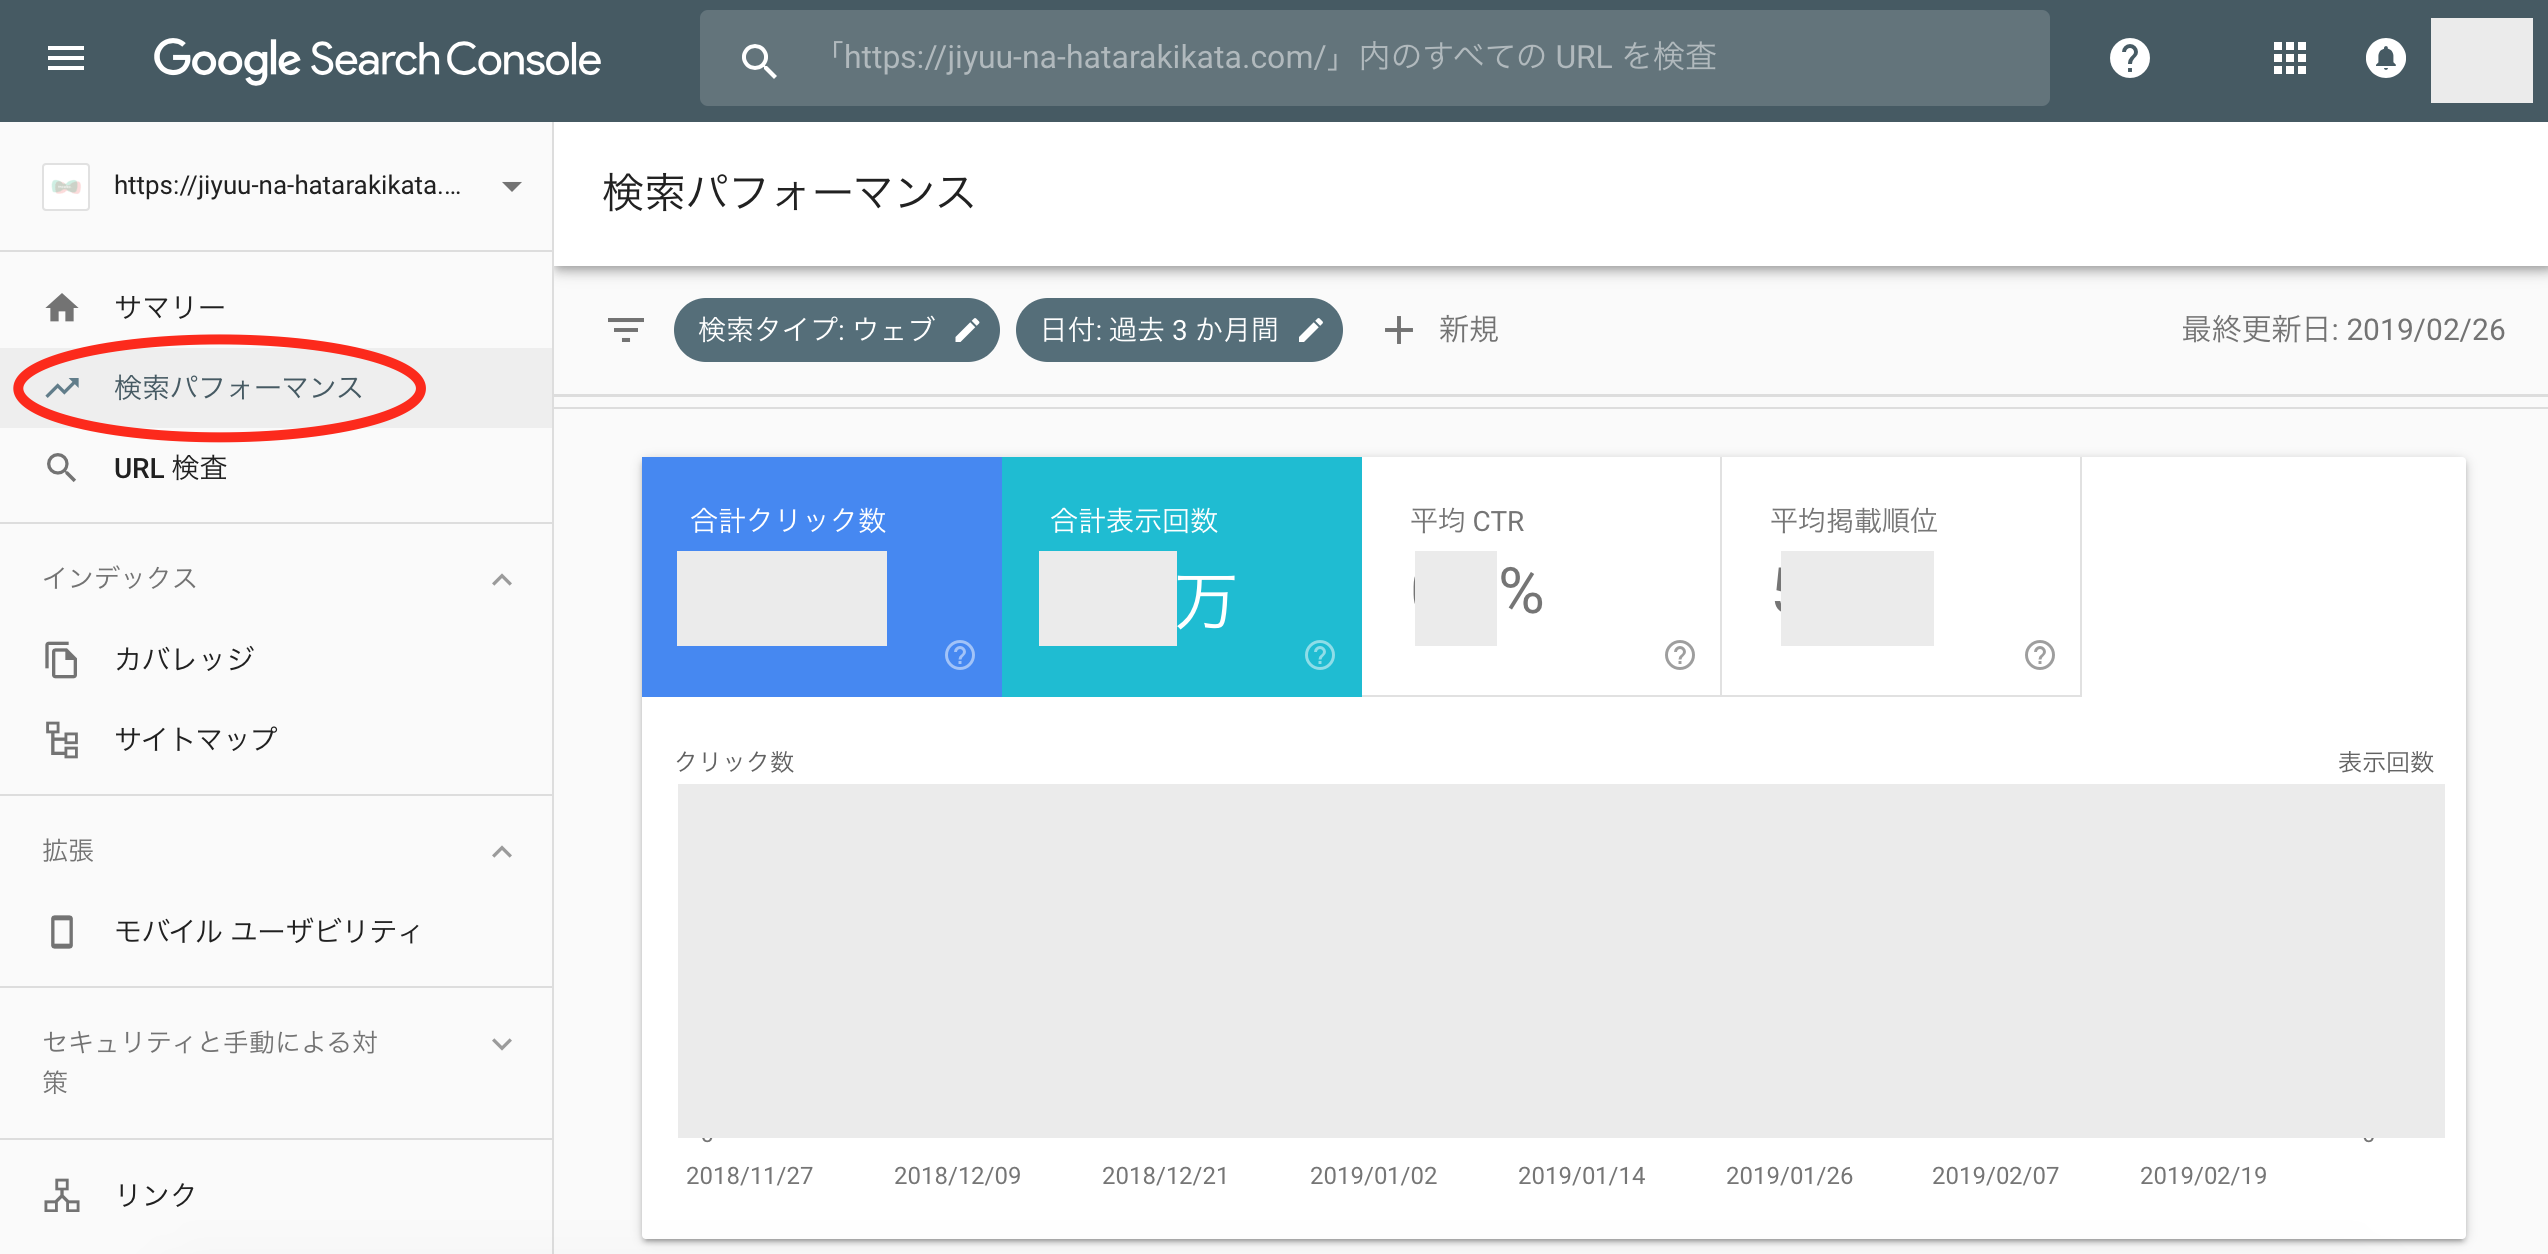Click the 最終更新日: 2019/02/26 text
The image size is (2548, 1254).
(2343, 330)
